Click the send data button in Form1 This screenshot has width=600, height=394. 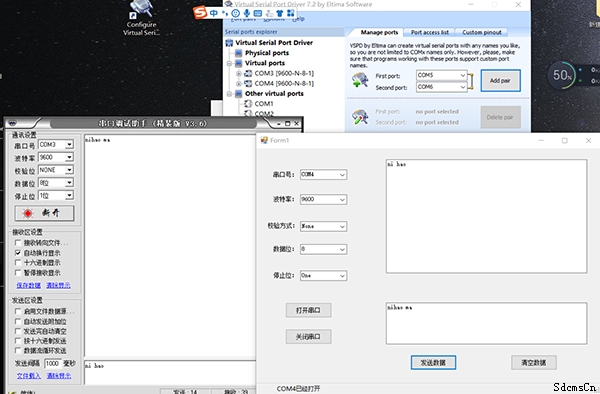[433, 362]
